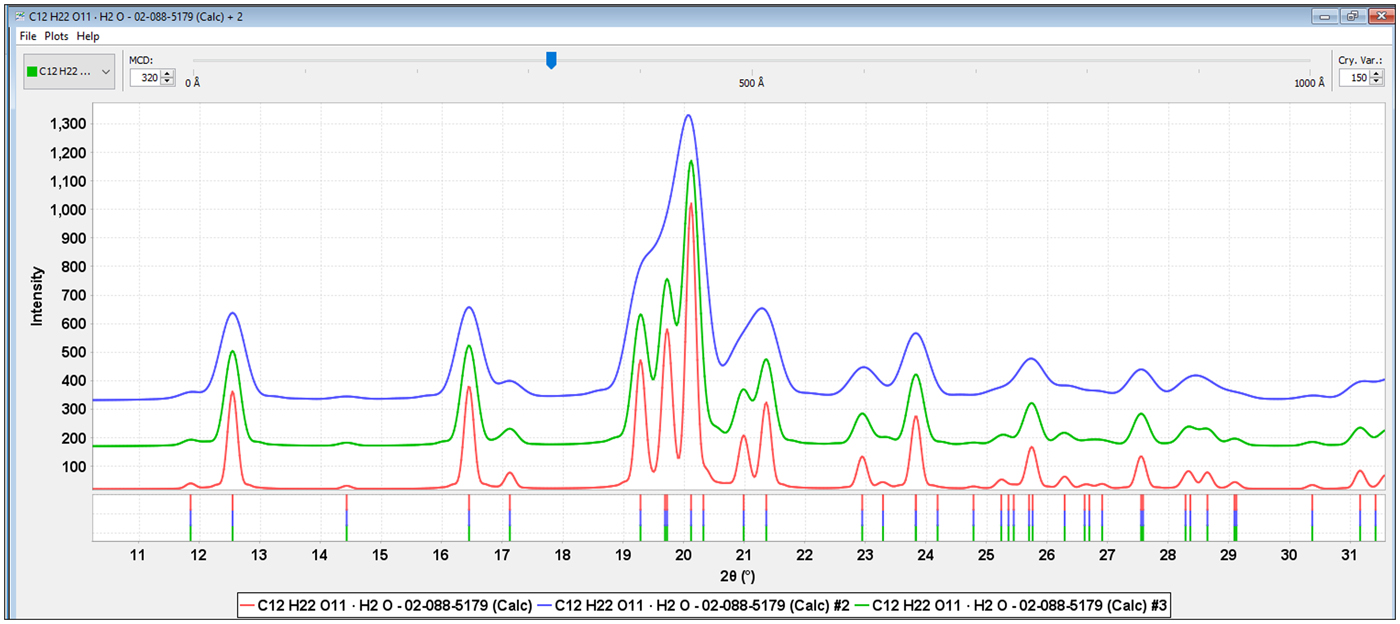Open the Plots menu
This screenshot has width=1400, height=624.
coord(56,36)
